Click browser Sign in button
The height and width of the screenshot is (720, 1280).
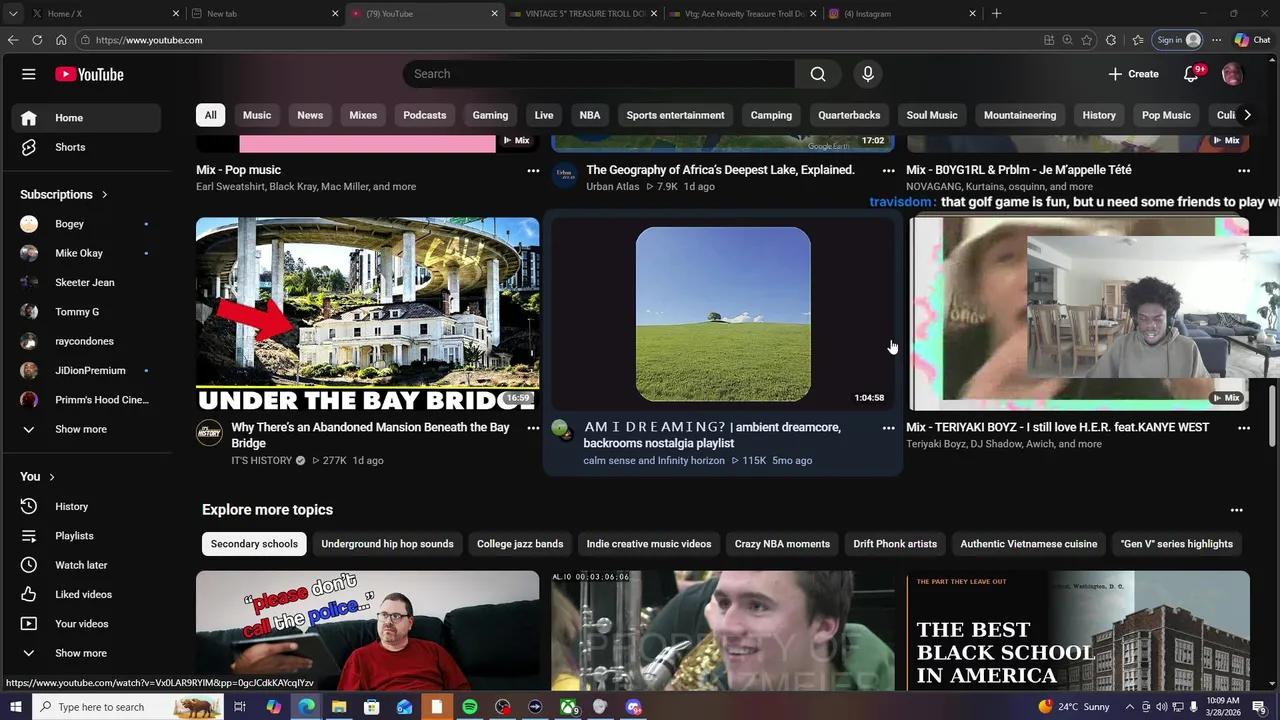(1177, 40)
